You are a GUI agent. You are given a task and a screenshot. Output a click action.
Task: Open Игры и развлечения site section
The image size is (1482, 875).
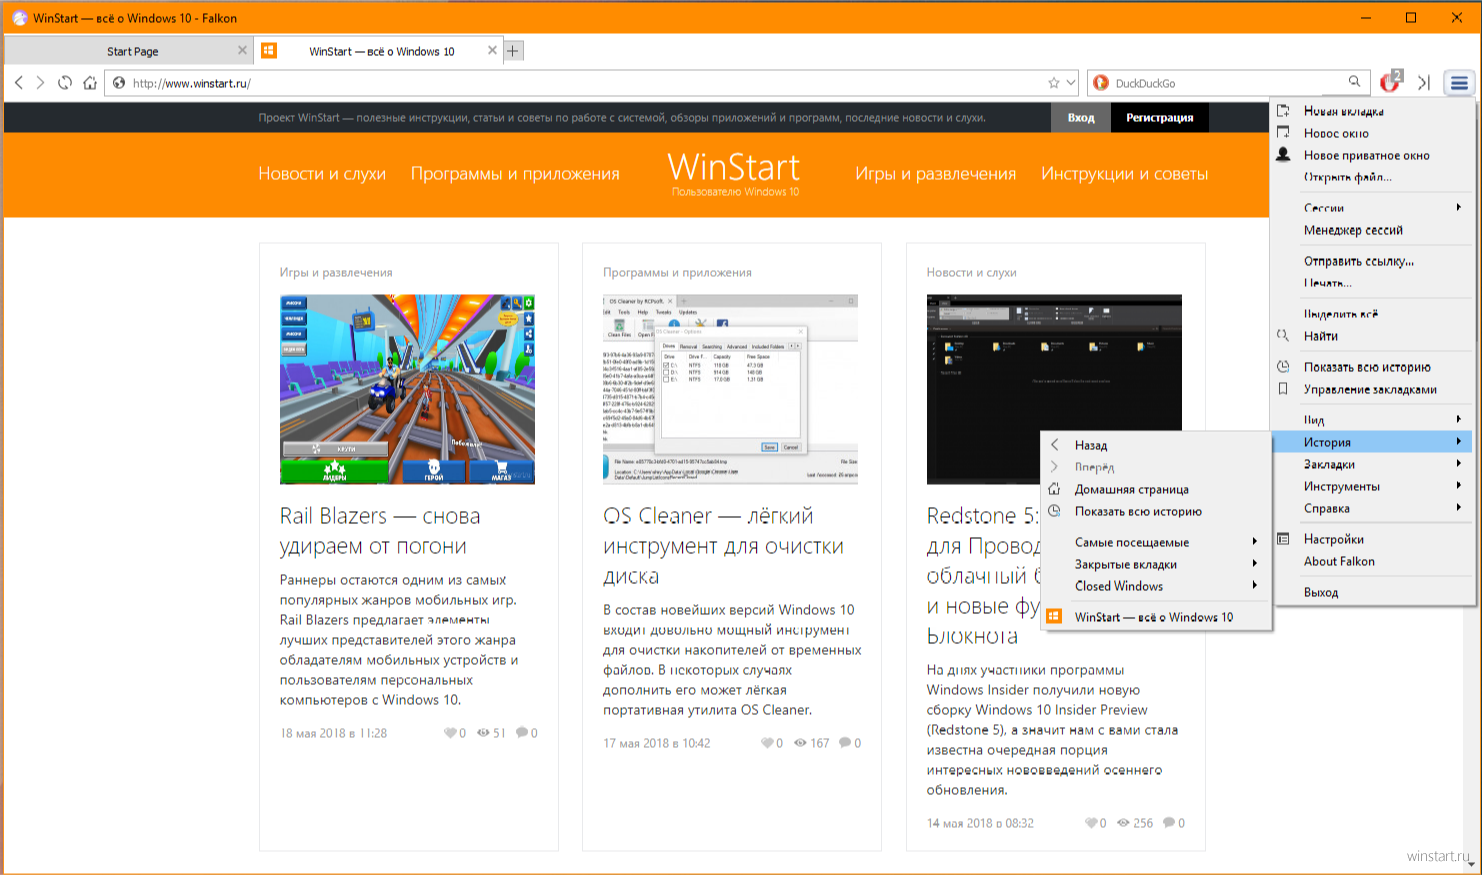pyautogui.click(x=936, y=173)
